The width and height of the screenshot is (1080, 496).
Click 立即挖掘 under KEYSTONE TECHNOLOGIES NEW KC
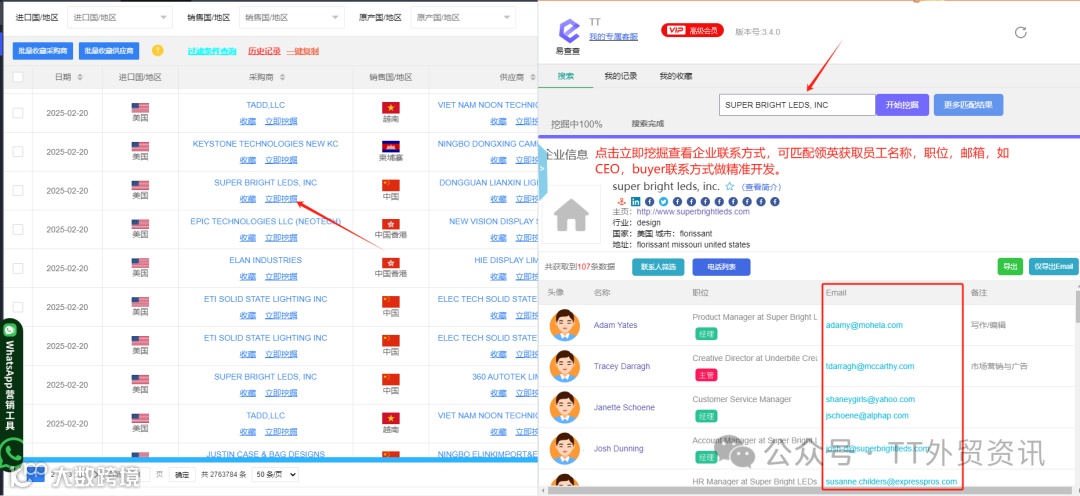point(282,160)
